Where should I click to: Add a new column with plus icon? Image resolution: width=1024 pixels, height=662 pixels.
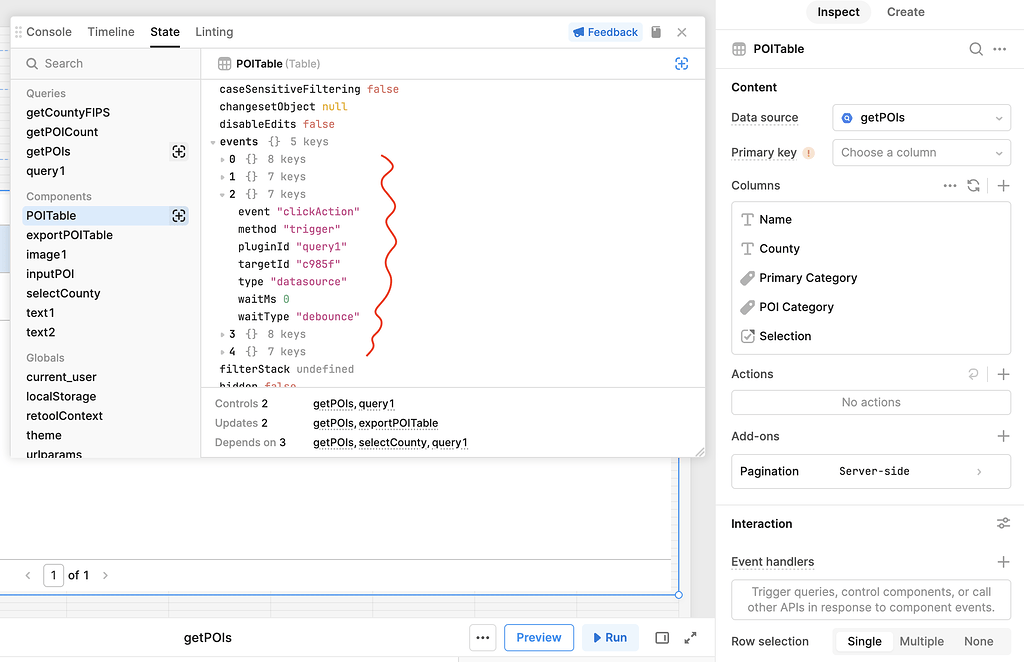pyautogui.click(x=1004, y=185)
